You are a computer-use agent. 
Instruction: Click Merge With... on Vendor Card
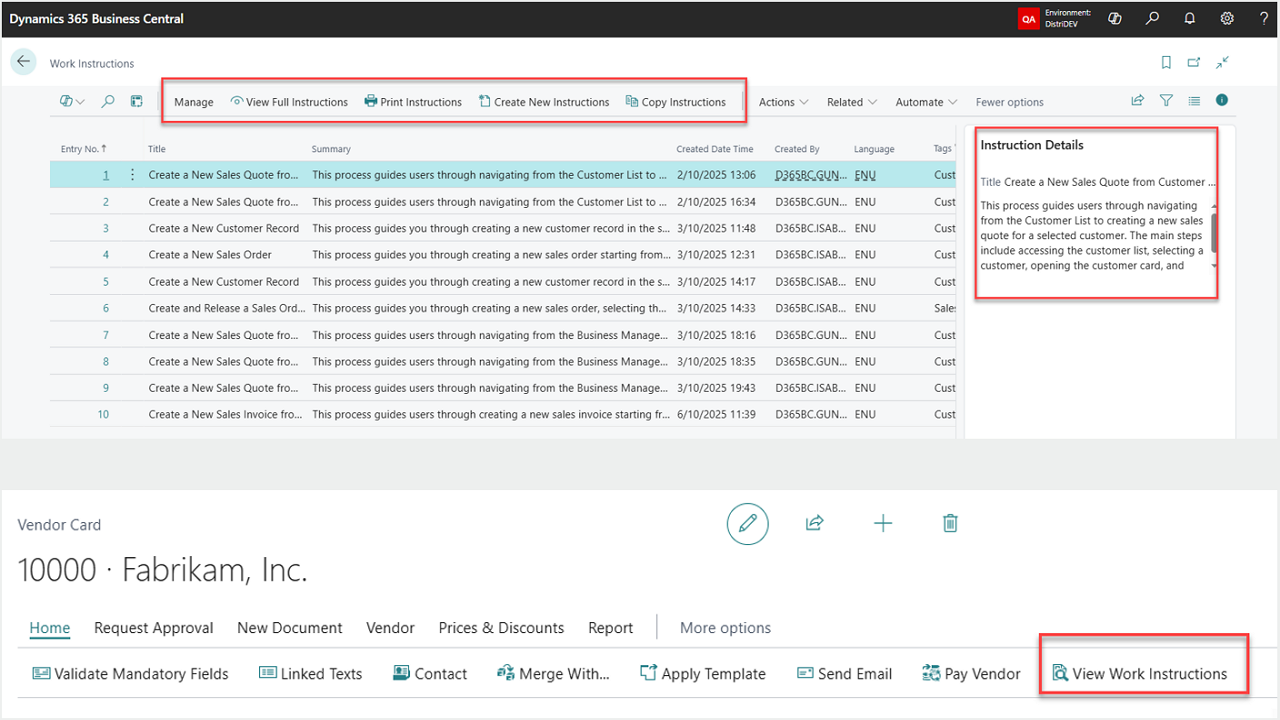[553, 674]
